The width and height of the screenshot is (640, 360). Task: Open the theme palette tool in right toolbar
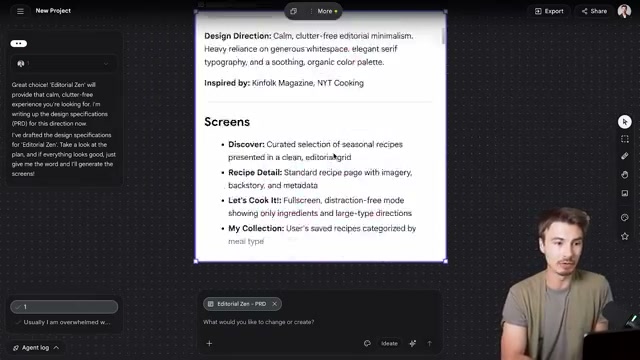coord(624,218)
